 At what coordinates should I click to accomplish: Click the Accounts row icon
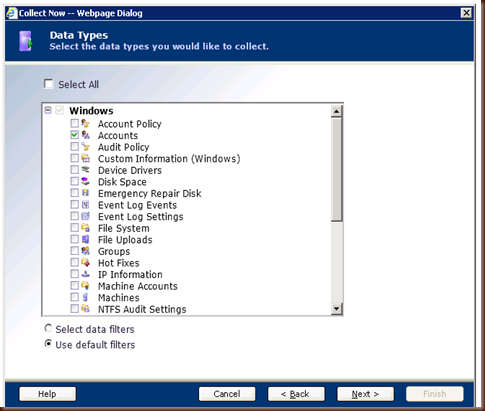coord(86,135)
